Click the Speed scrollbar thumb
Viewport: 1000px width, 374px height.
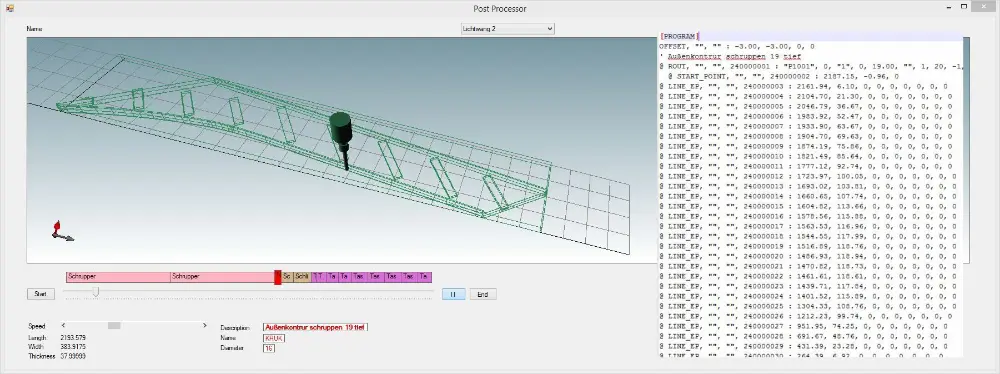tap(114, 325)
